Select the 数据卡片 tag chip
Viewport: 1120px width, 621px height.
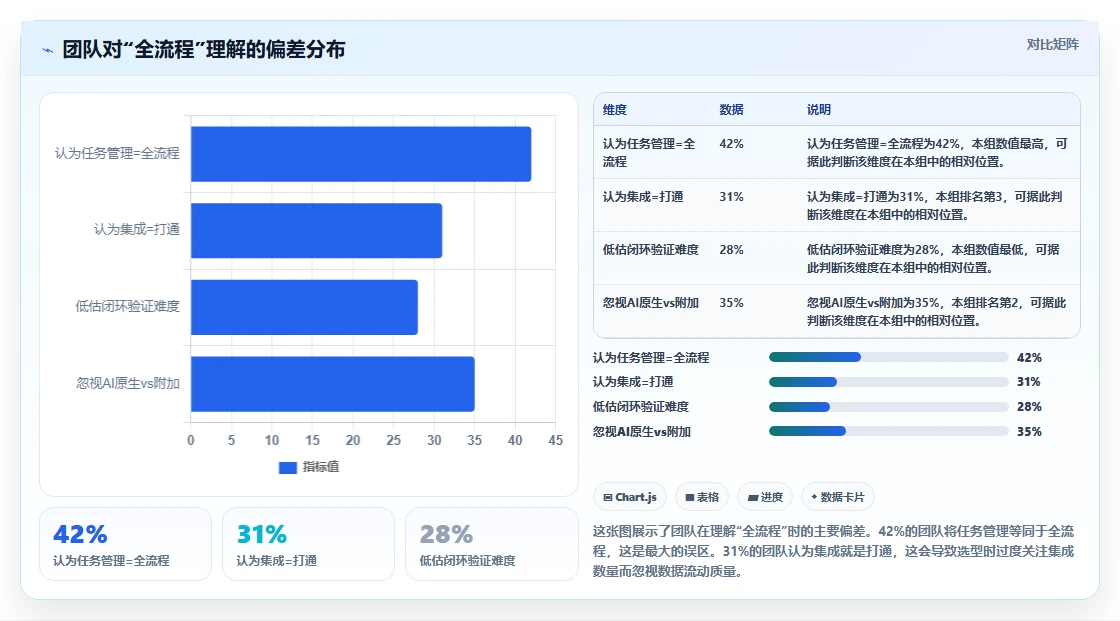click(x=838, y=497)
